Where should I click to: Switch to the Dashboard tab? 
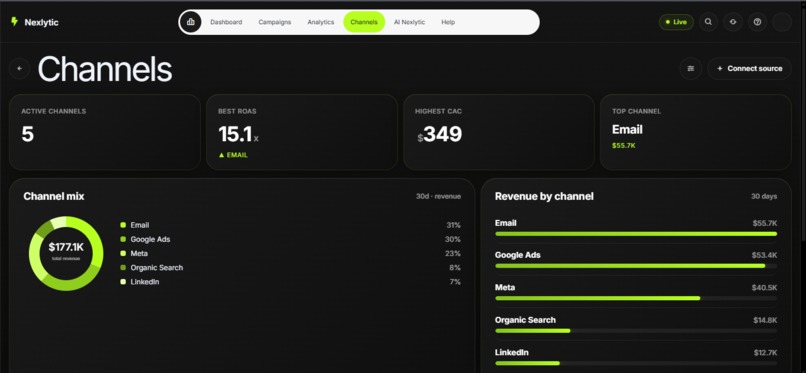[226, 22]
